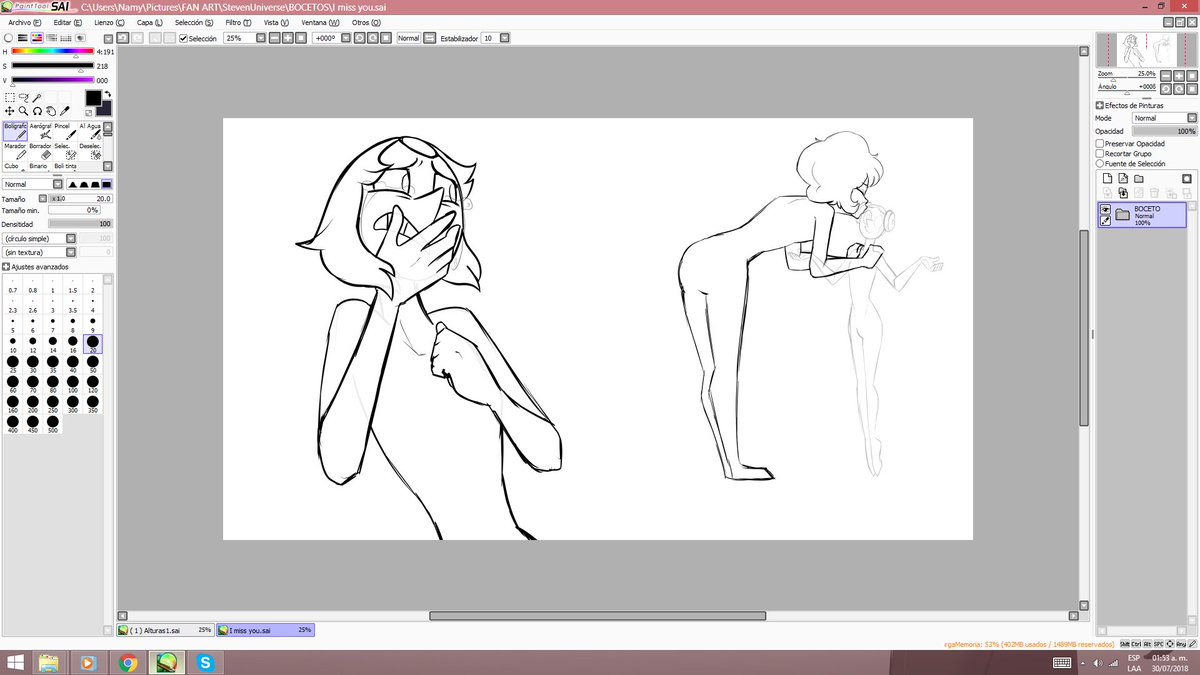
Task: Select the Bolígrafo pen tool
Action: coord(15,133)
